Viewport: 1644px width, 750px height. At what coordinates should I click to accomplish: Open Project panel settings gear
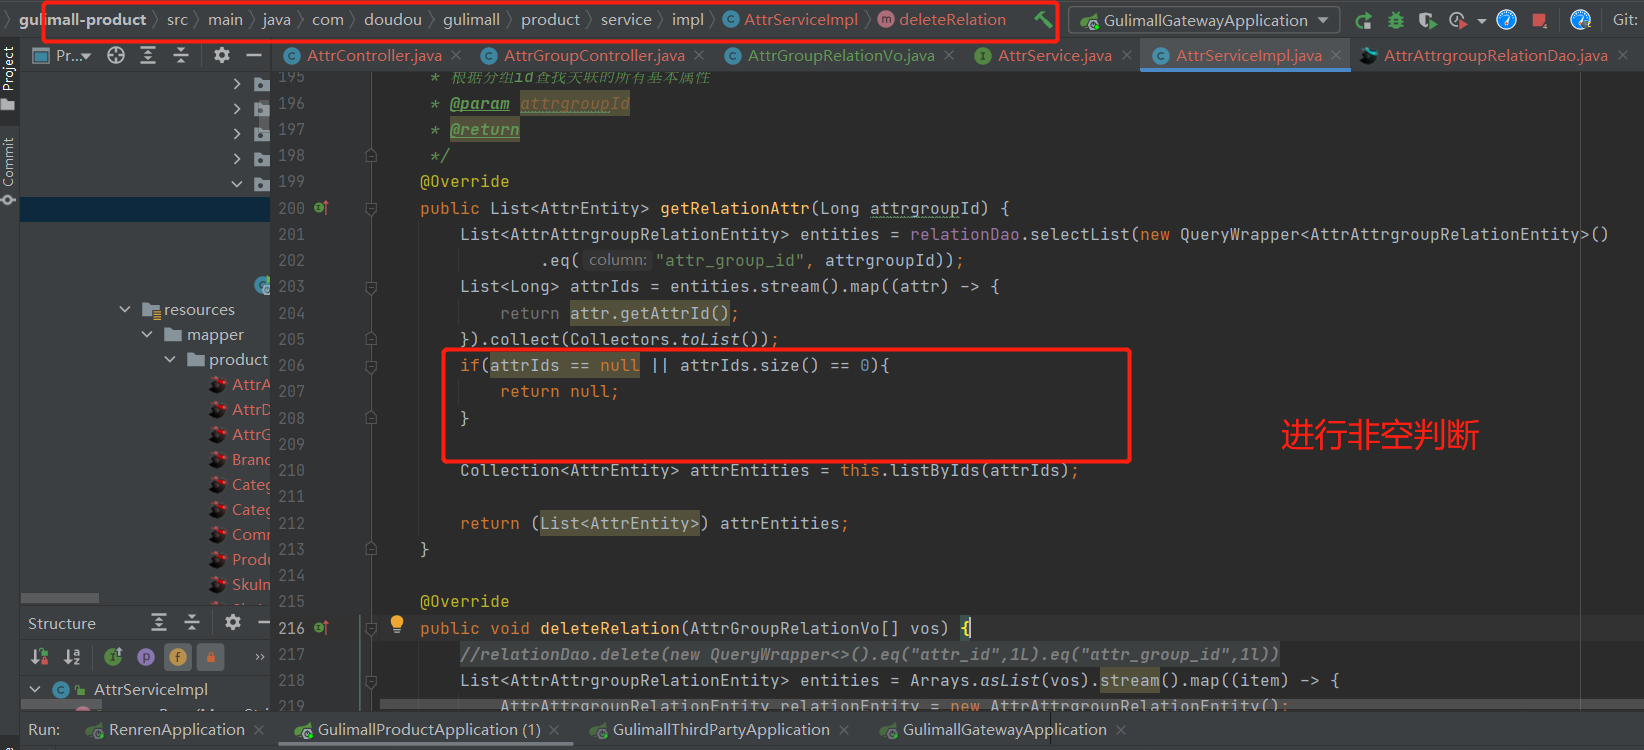click(x=222, y=56)
